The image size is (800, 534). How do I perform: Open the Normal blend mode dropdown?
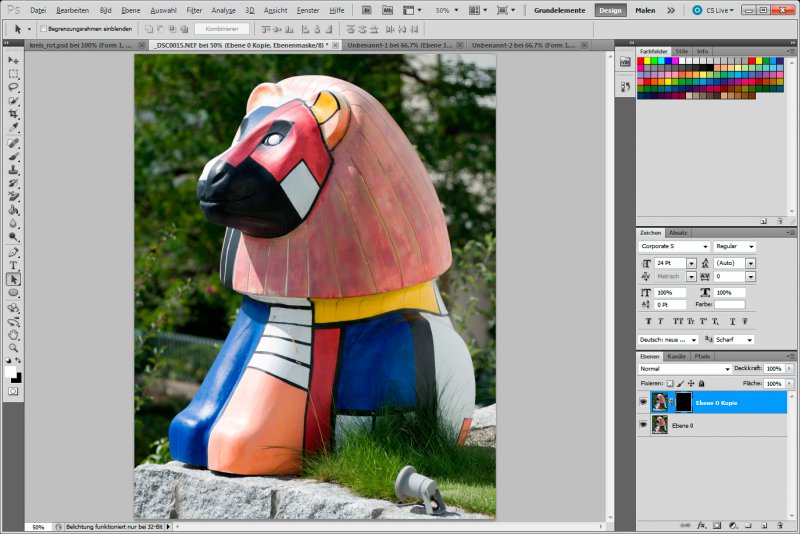685,369
